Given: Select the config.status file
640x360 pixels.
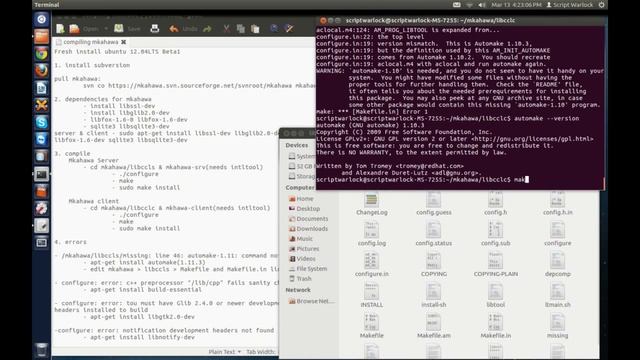Looking at the screenshot, I should coord(433,235).
